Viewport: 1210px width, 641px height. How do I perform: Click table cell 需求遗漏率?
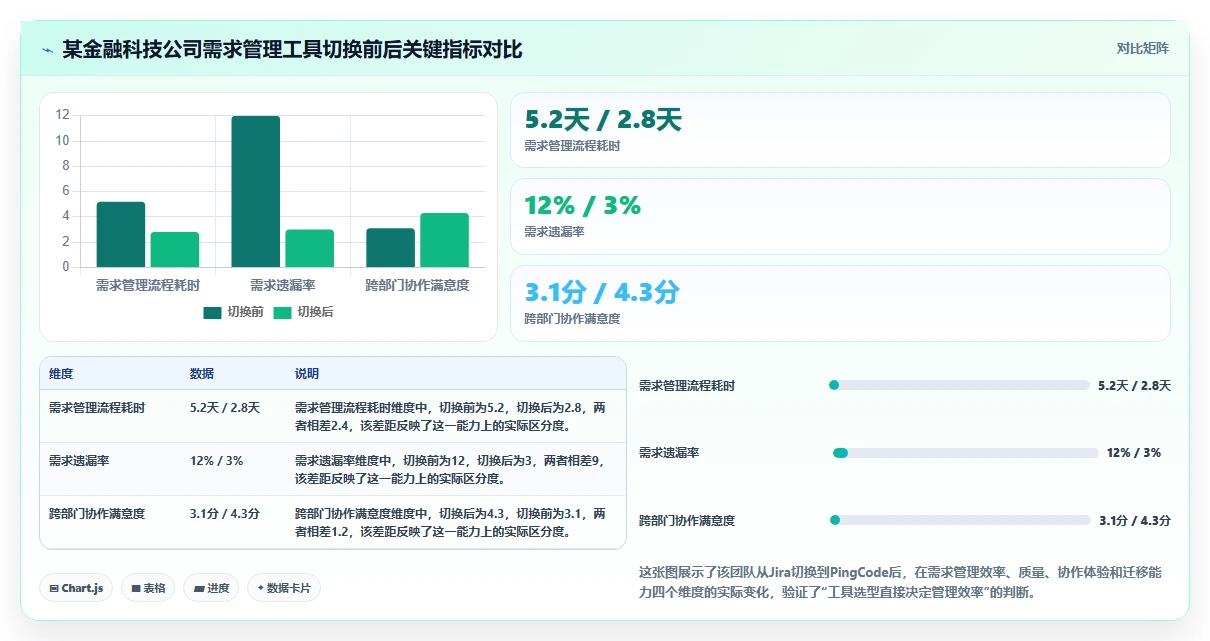79,461
